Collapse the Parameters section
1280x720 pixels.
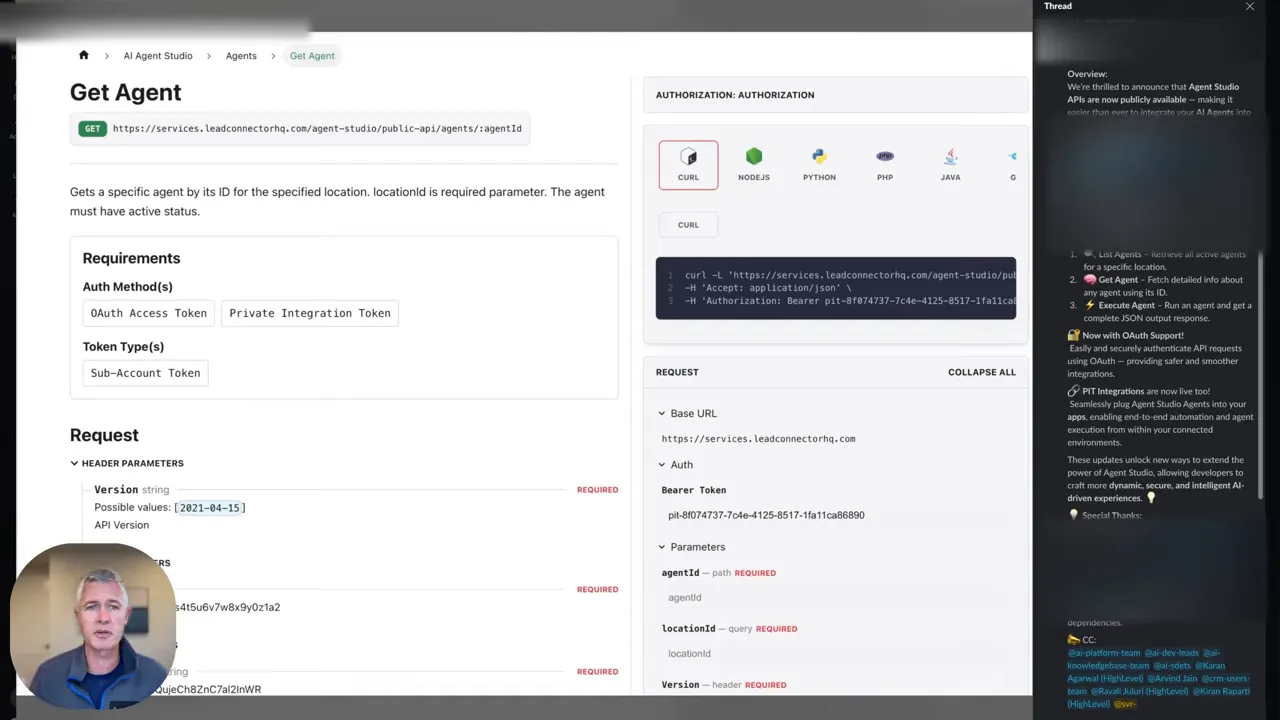click(662, 547)
